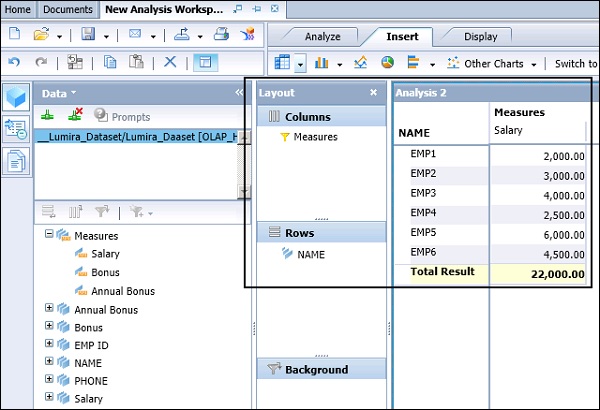This screenshot has height=410, width=600.
Task: Insert a line chart from toolbar
Action: [x=360, y=63]
